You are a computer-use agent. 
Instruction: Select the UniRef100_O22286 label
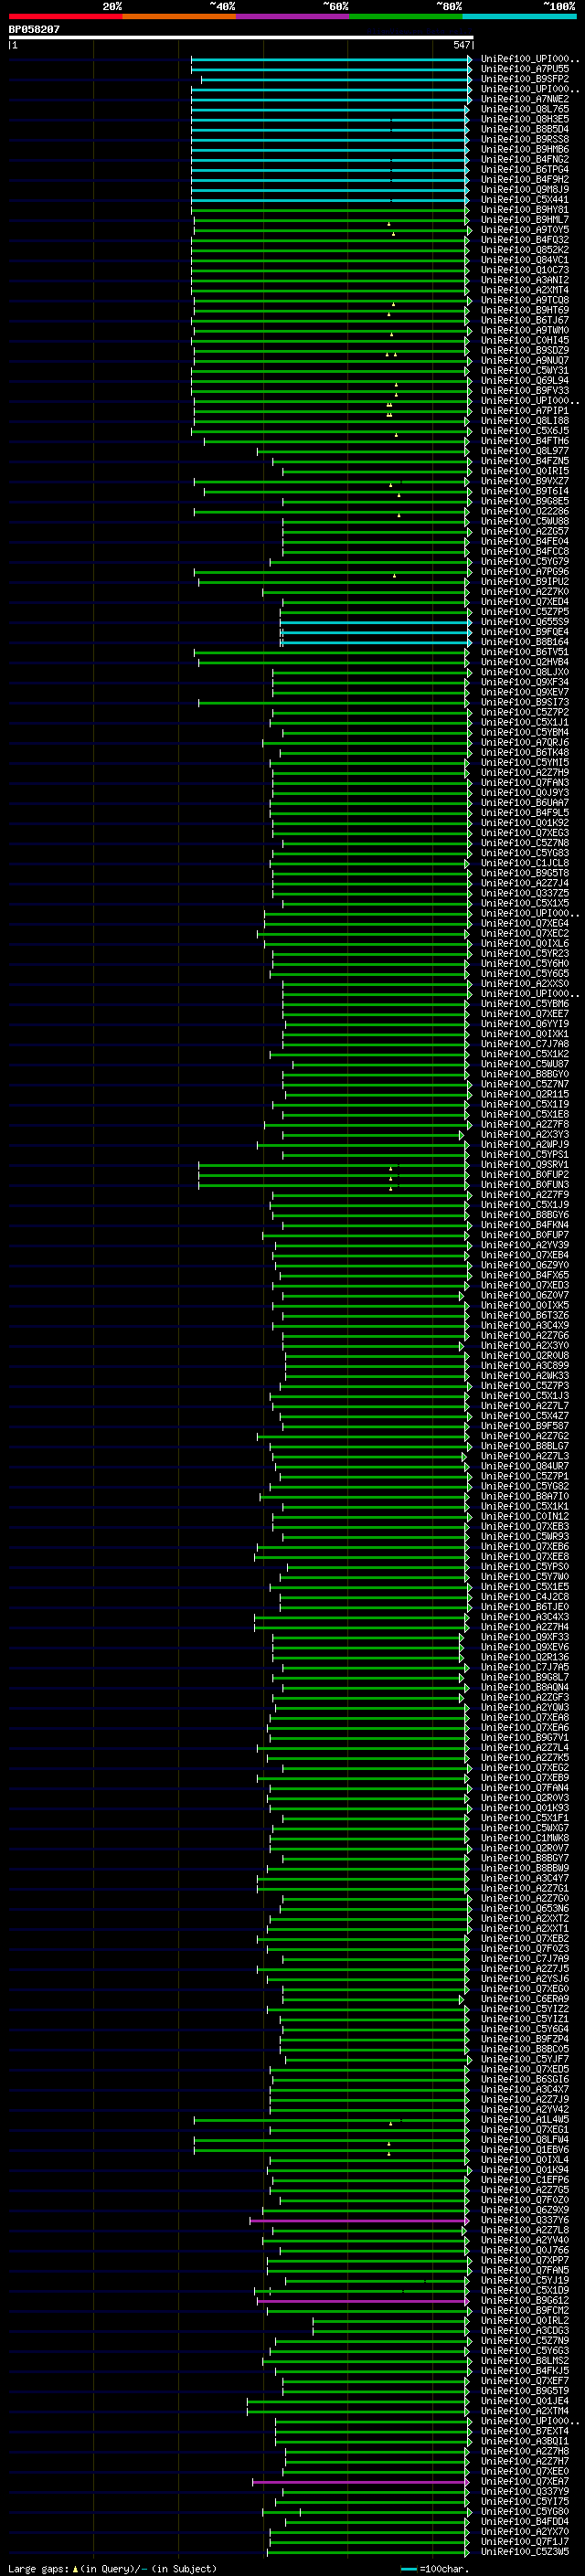[x=524, y=511]
